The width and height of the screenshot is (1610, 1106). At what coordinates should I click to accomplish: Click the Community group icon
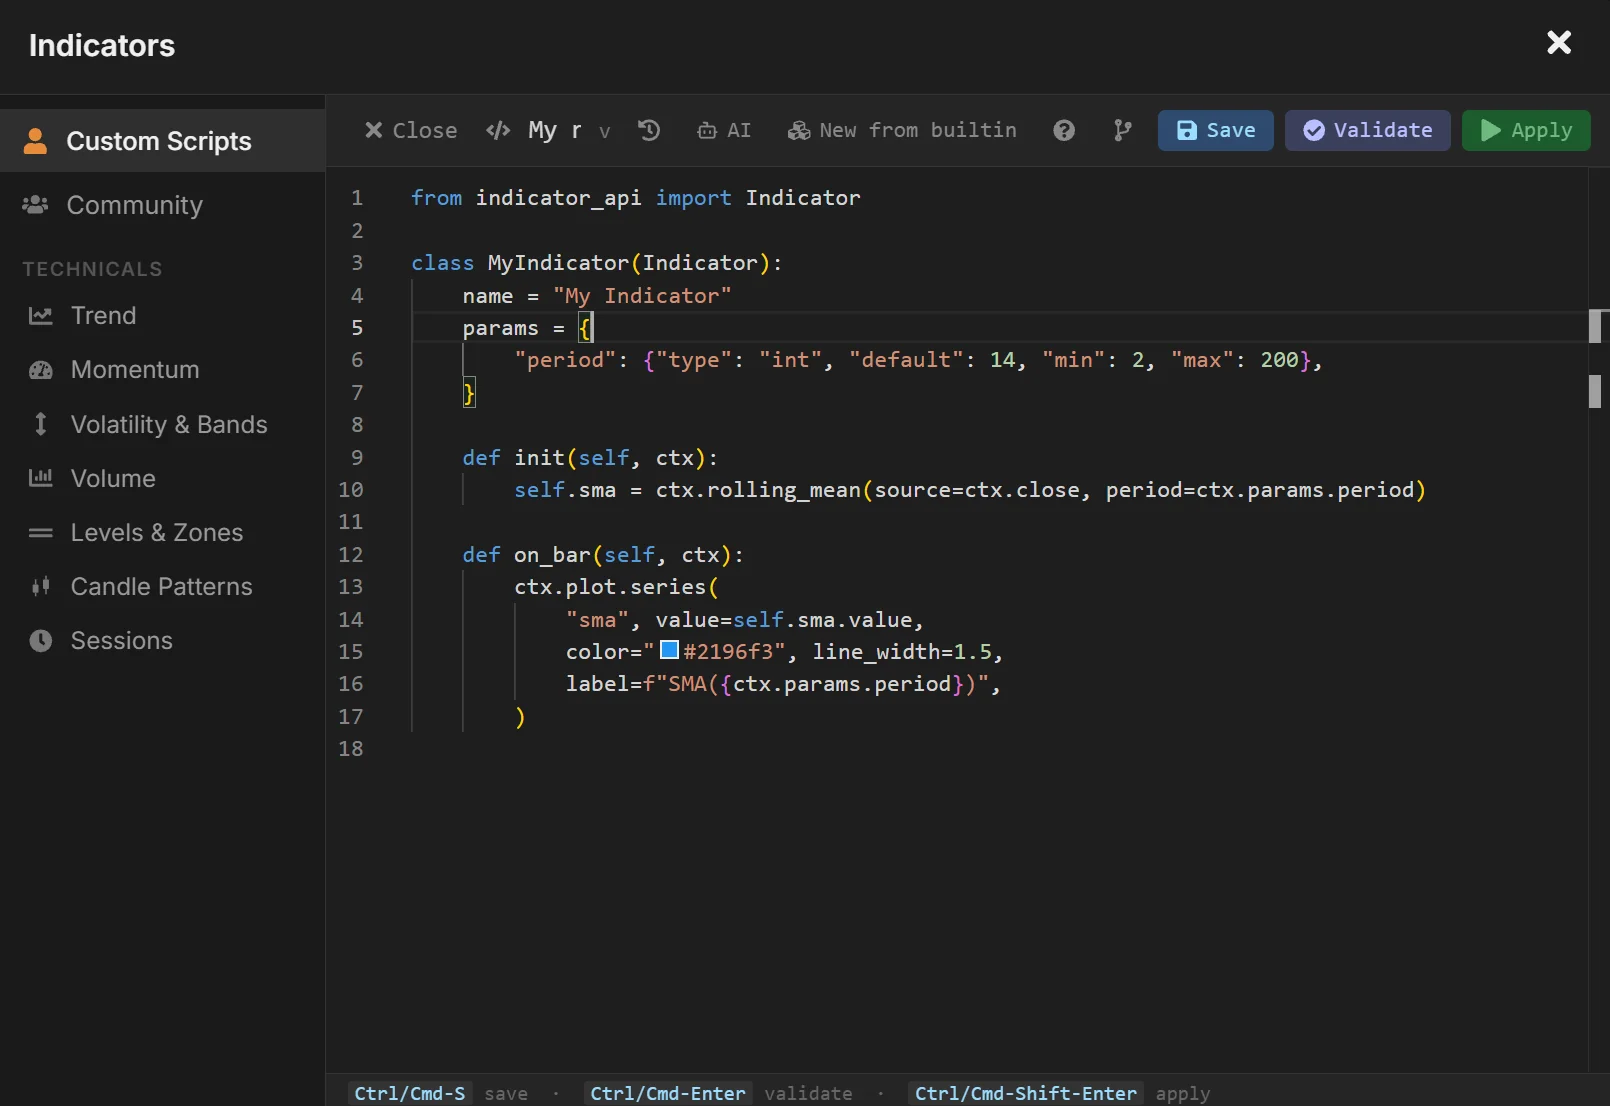35,204
